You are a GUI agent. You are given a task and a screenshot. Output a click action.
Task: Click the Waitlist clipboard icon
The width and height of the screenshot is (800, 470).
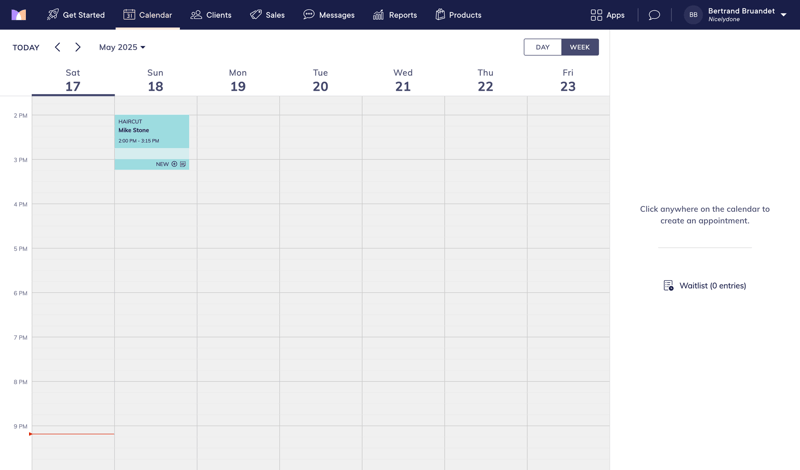668,286
